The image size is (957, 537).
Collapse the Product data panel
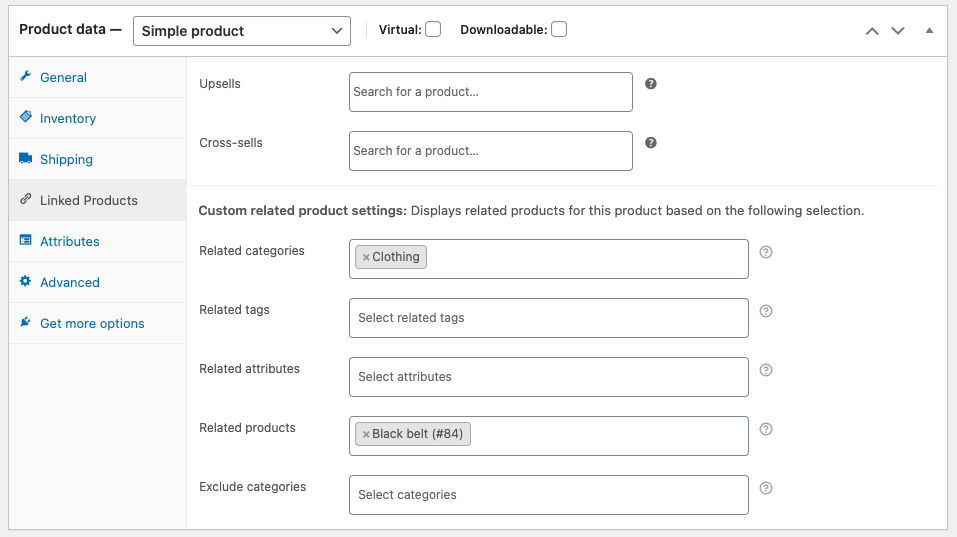pyautogui.click(x=929, y=31)
